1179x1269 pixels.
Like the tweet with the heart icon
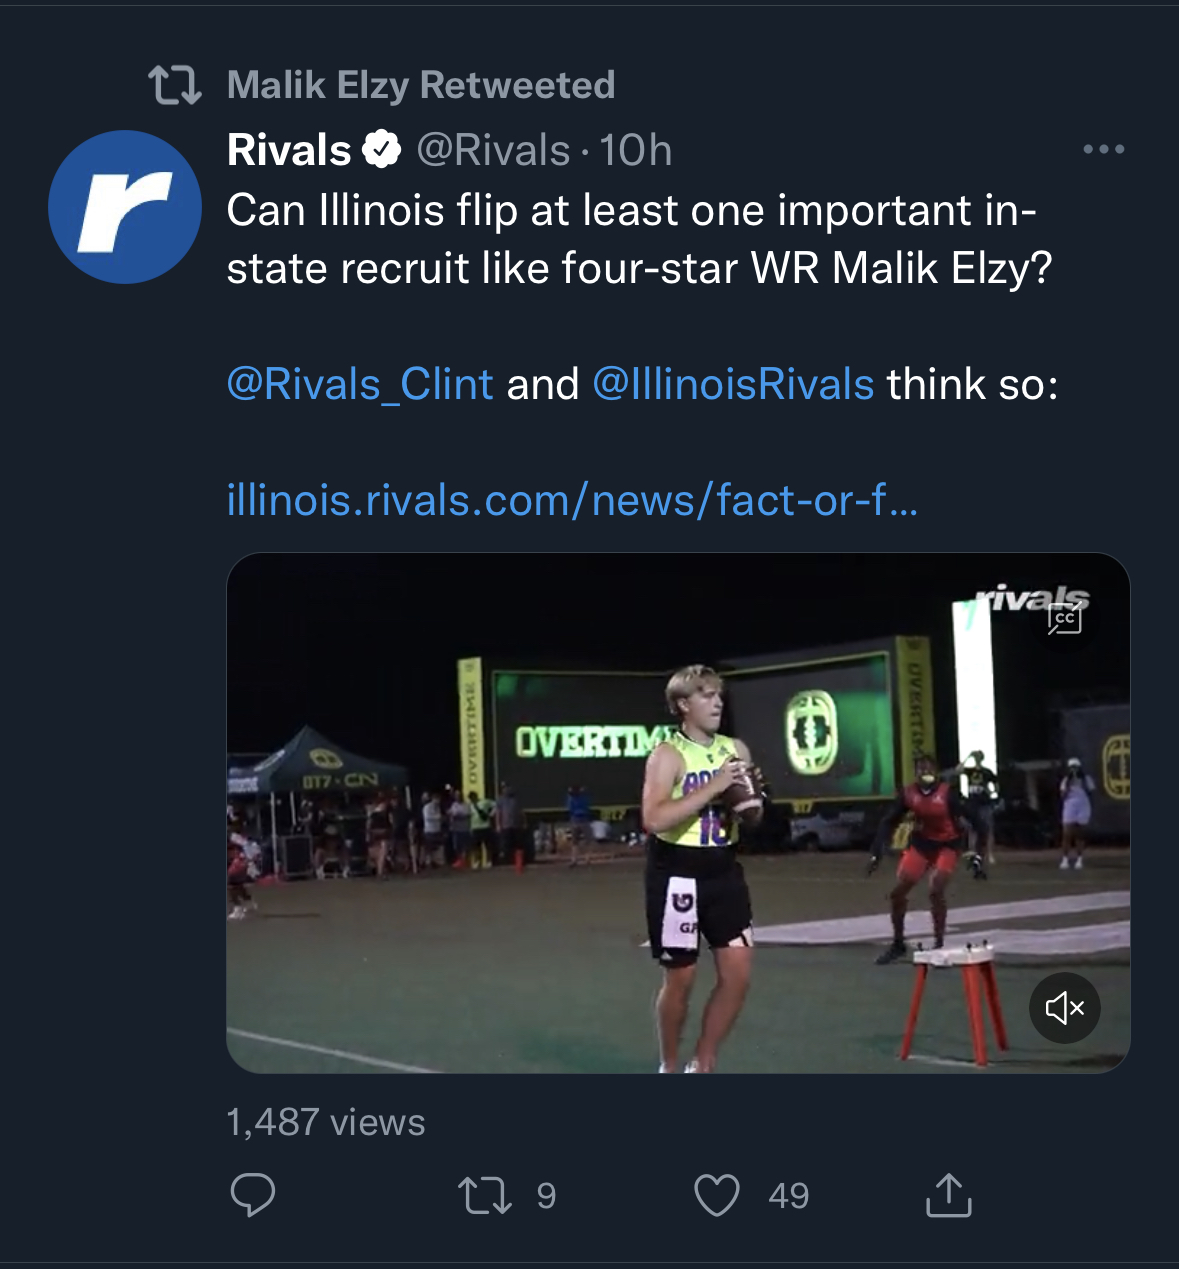717,1195
